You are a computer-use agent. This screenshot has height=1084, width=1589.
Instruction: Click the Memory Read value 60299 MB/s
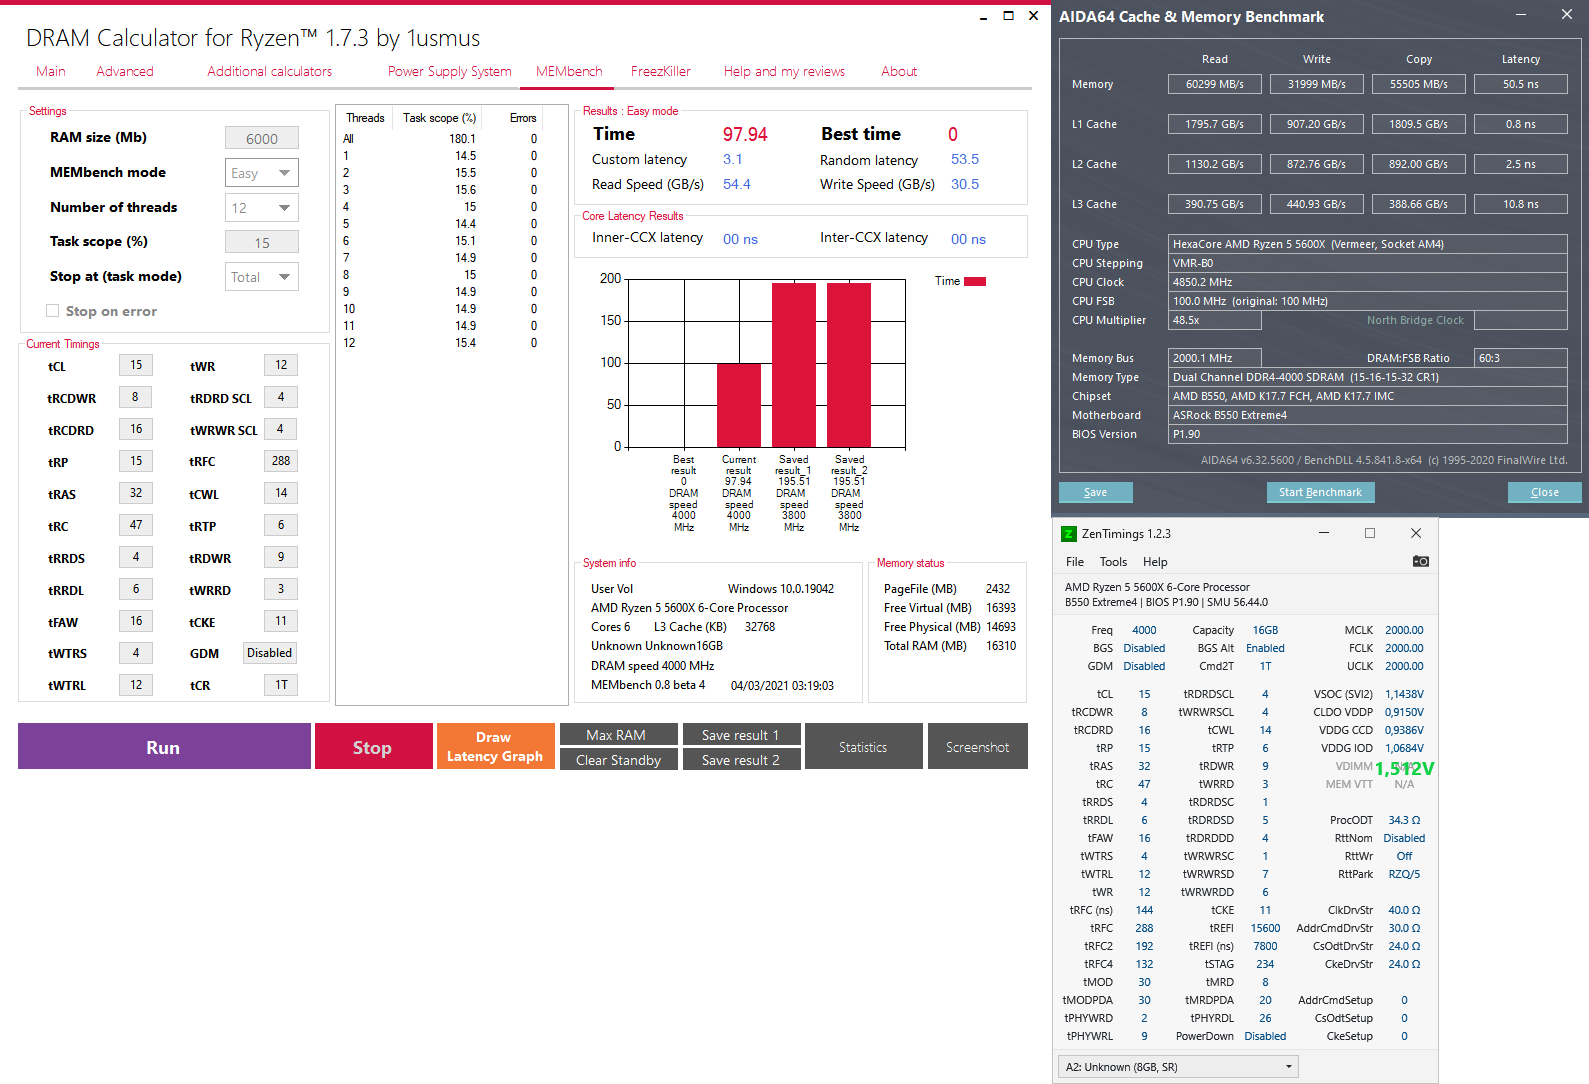click(x=1215, y=84)
